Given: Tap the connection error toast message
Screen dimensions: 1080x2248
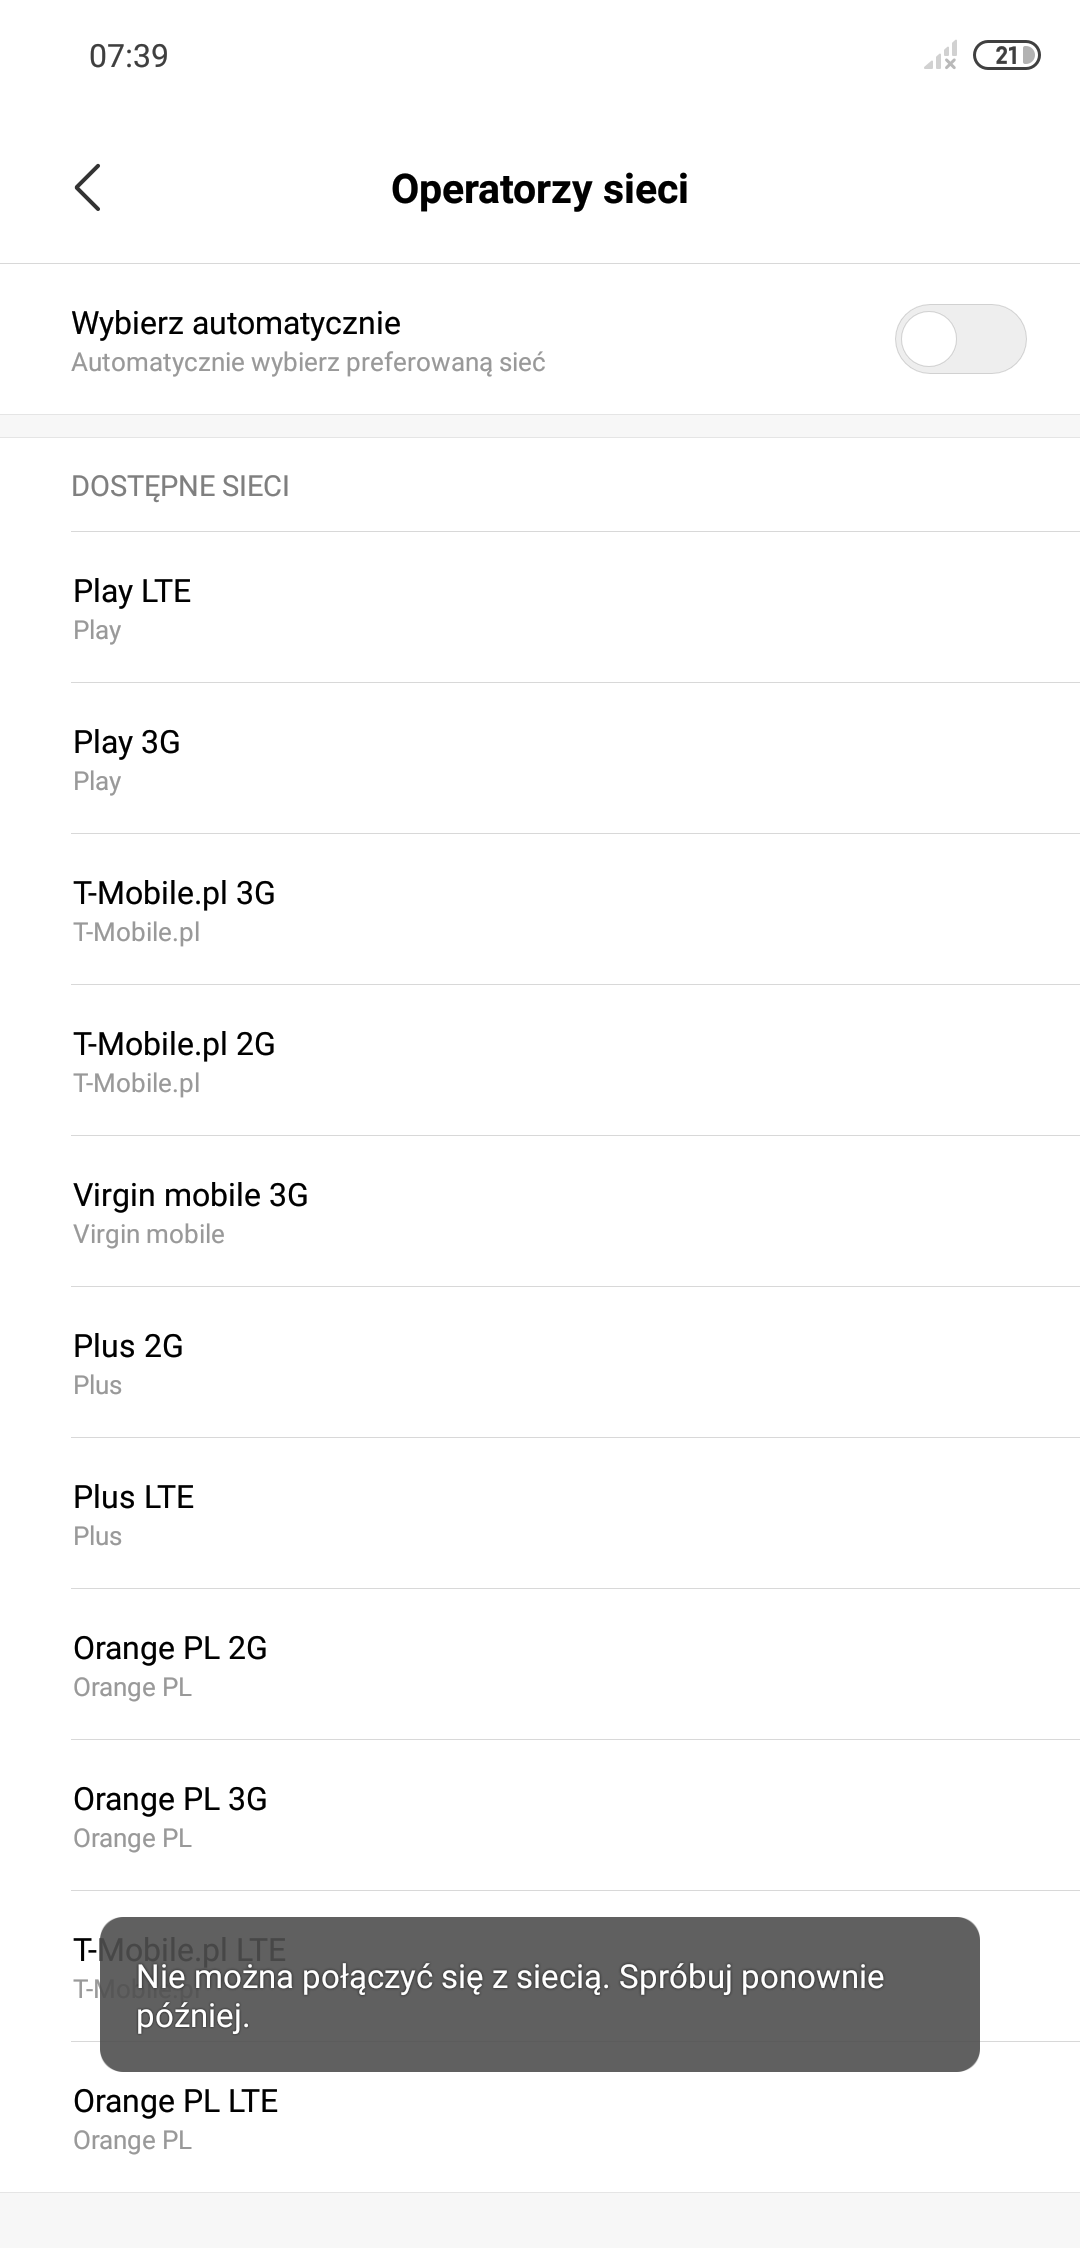Looking at the screenshot, I should (x=540, y=1994).
